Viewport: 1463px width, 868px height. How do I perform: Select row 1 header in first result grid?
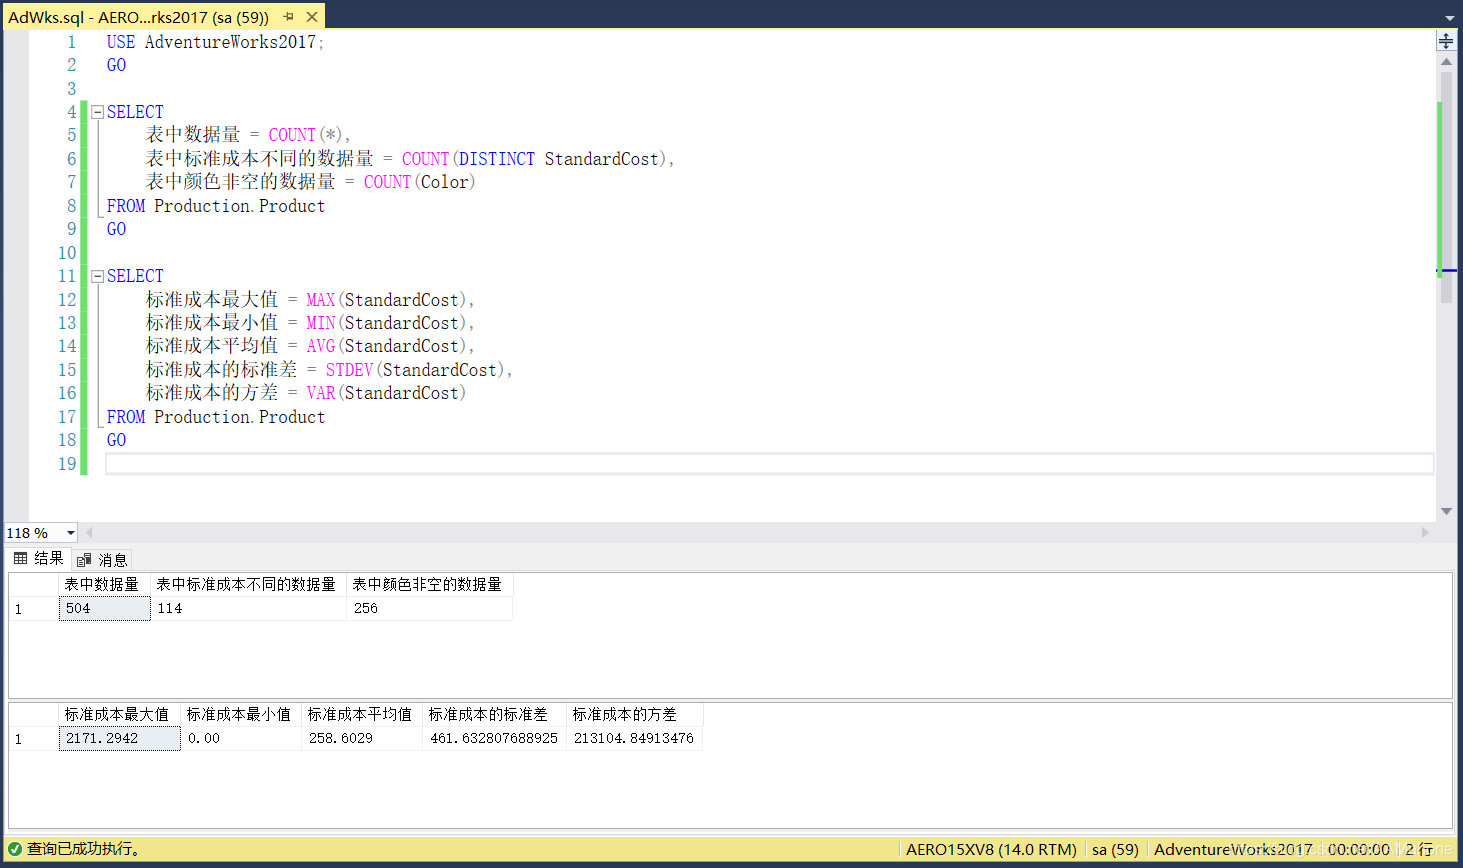[33, 608]
